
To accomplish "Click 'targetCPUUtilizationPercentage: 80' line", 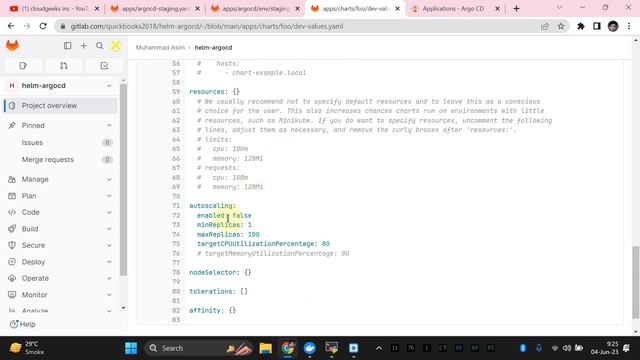I will pos(263,244).
